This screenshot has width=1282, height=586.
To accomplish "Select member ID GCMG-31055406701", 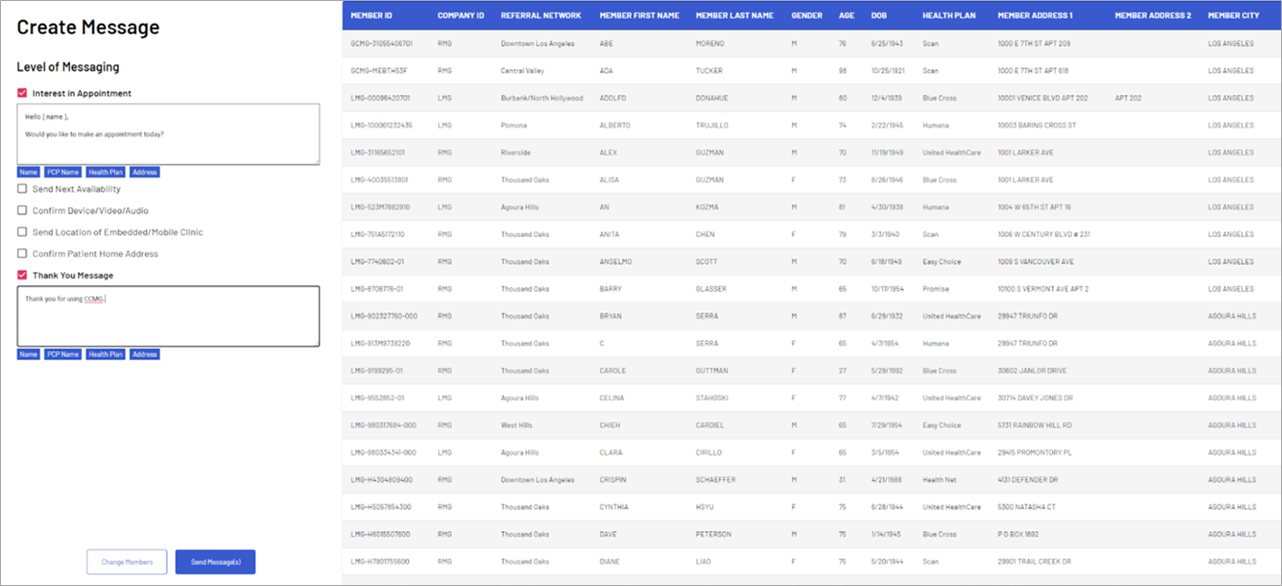I will [x=382, y=44].
